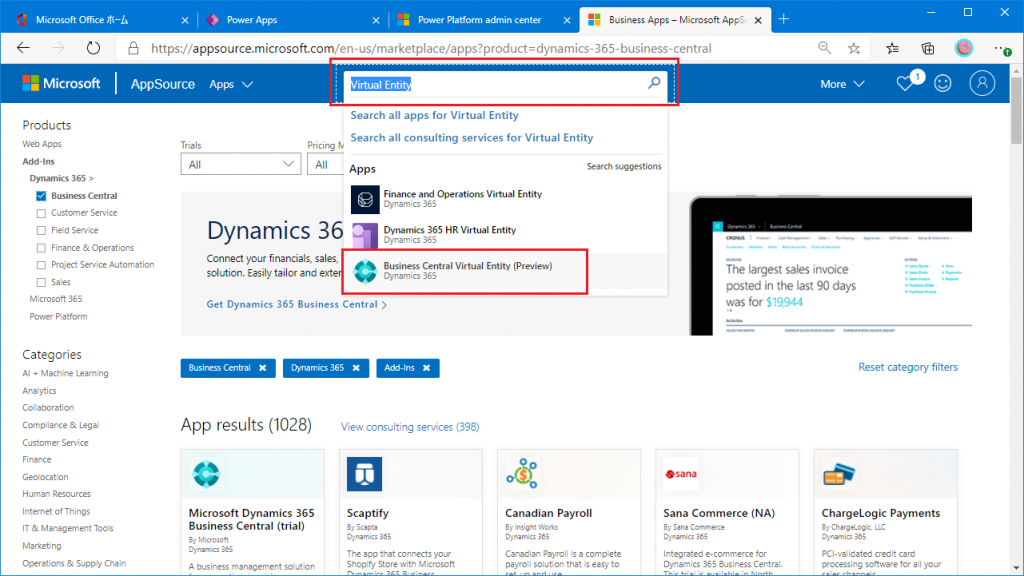
Task: Click the Canadian Payroll app logo
Action: click(x=522, y=473)
